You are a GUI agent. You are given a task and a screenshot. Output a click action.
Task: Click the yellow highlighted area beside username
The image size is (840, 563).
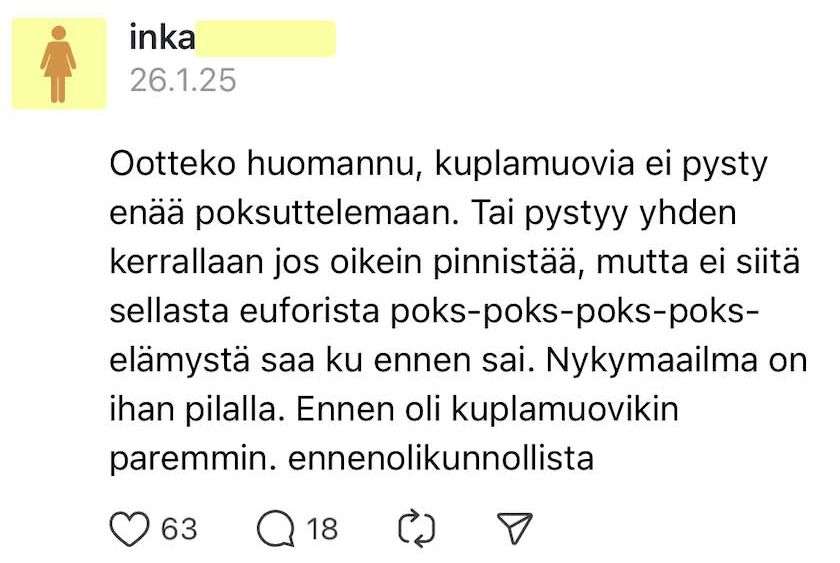click(x=266, y=38)
